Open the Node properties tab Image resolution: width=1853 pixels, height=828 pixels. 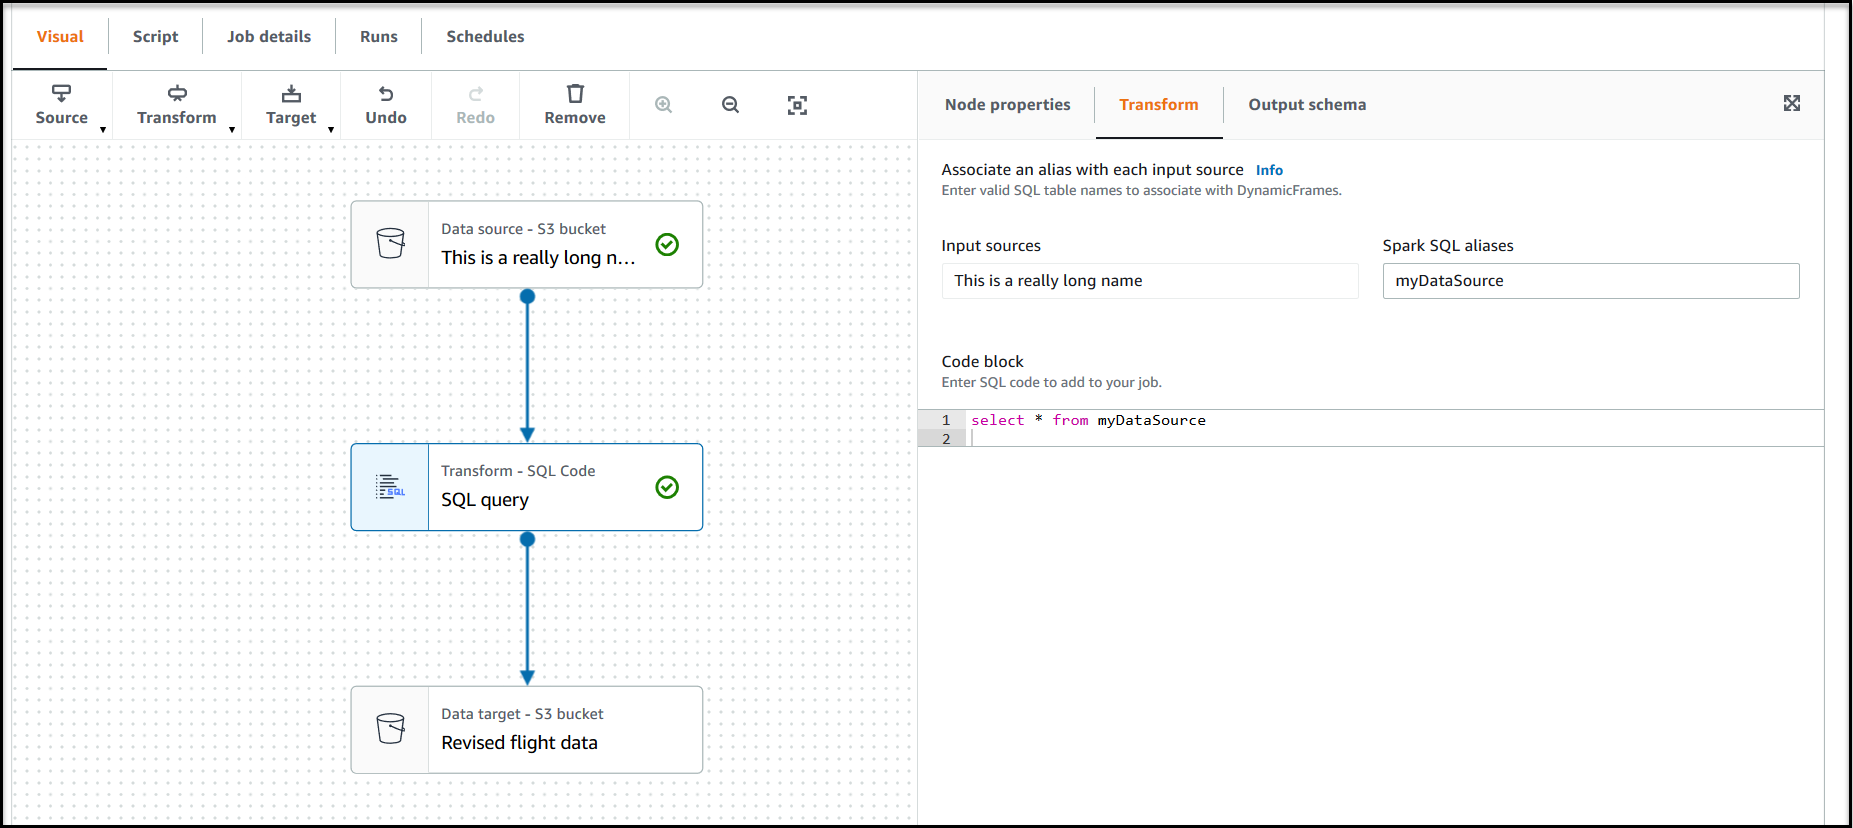[1007, 105]
